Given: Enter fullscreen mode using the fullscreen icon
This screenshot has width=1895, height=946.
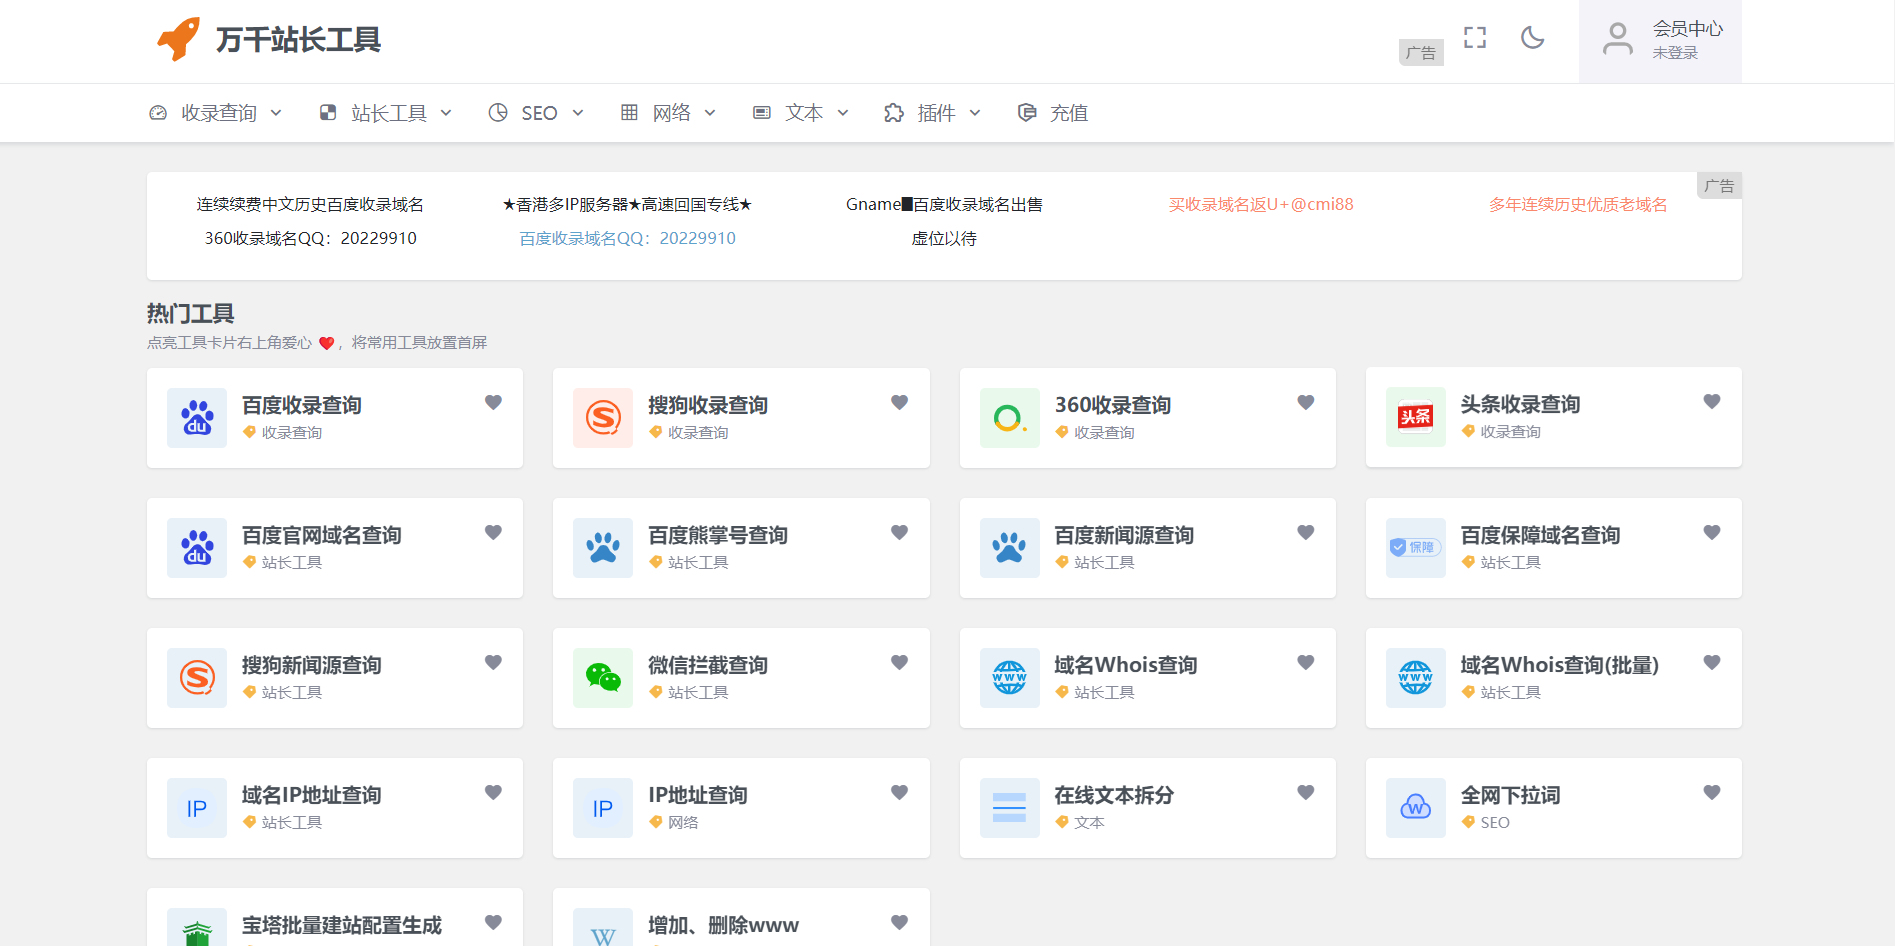Looking at the screenshot, I should tap(1474, 38).
